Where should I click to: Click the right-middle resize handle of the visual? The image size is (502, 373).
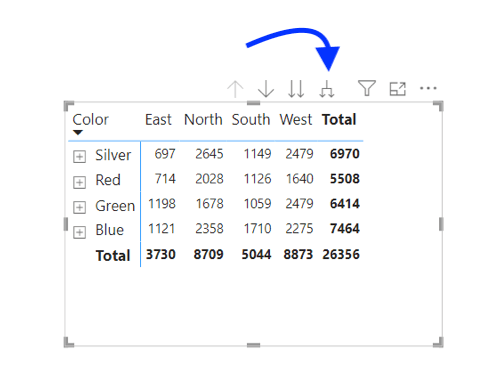point(441,224)
